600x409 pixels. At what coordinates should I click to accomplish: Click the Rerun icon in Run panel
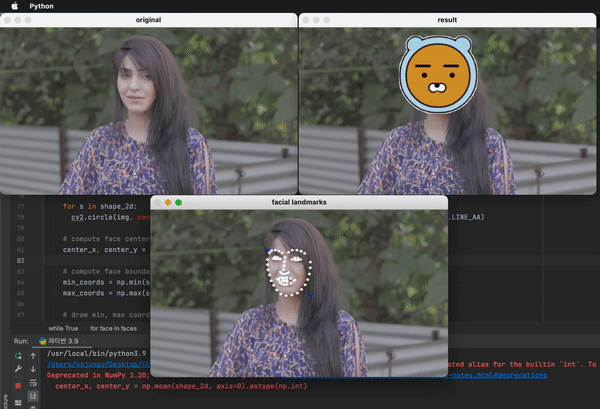(18, 356)
